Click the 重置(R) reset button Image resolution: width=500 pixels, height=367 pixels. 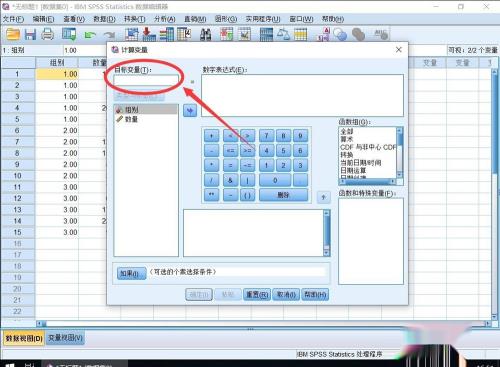pyautogui.click(x=257, y=295)
